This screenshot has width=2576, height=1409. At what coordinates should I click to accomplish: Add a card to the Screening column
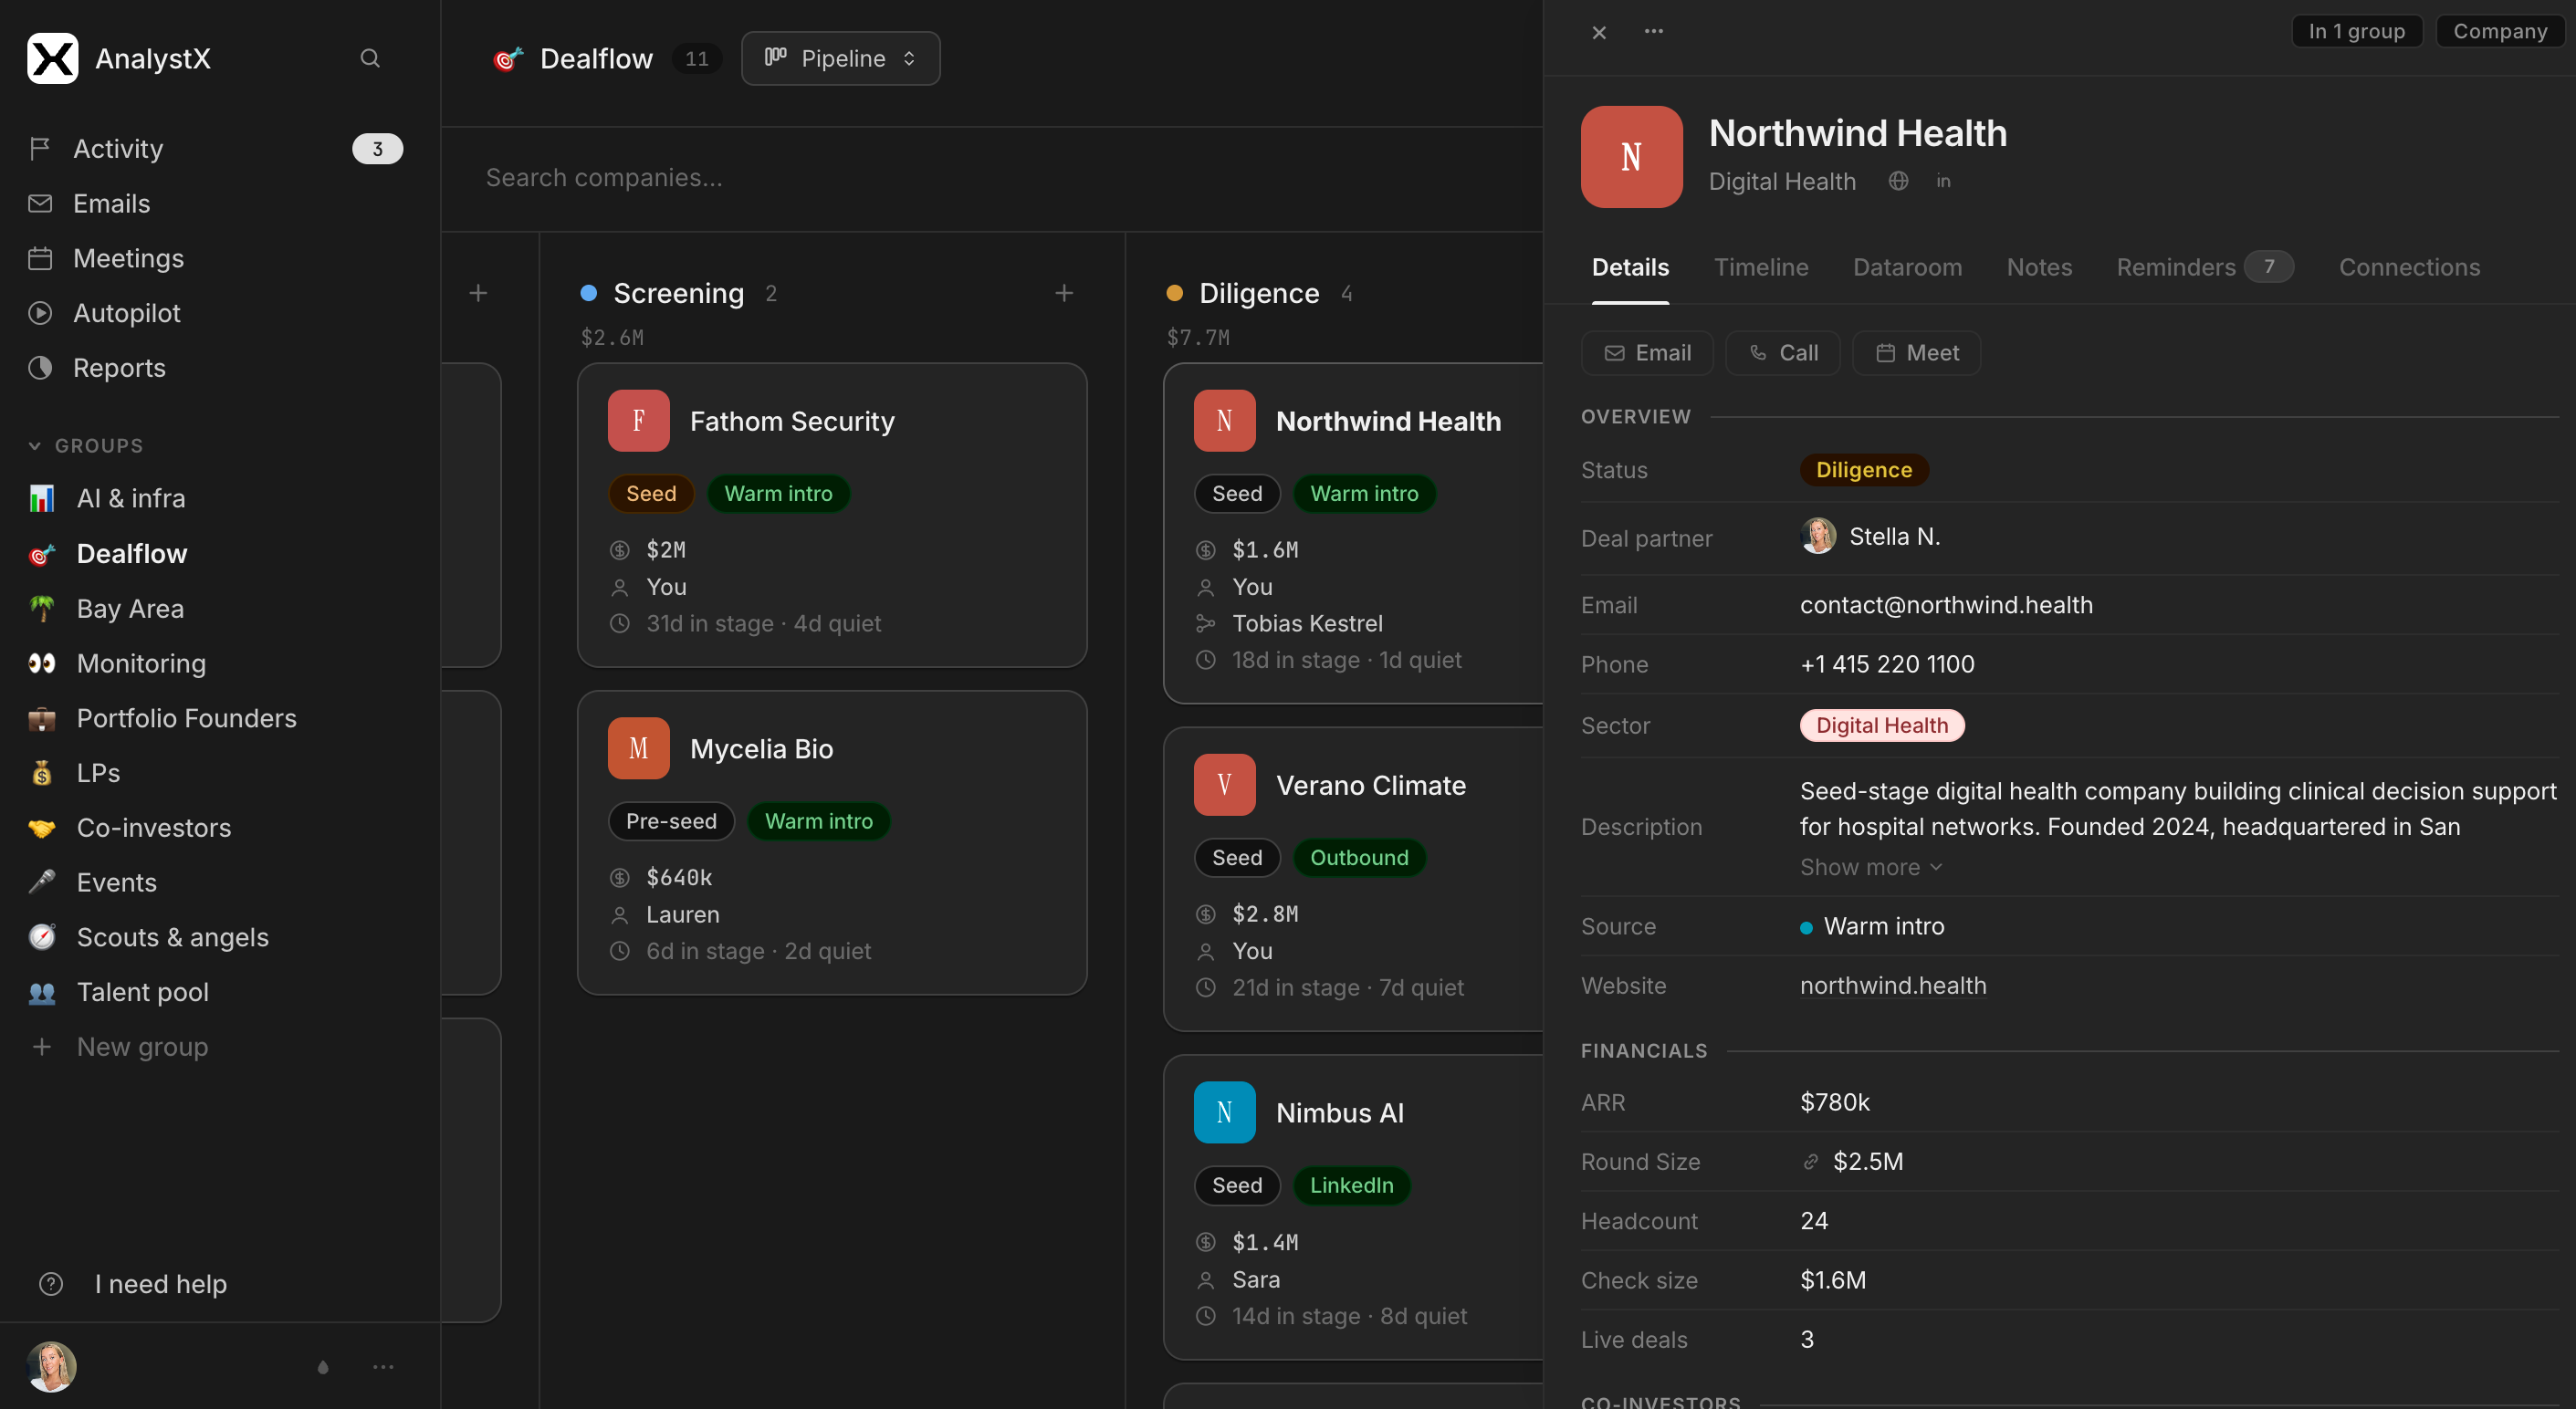pos(1064,293)
